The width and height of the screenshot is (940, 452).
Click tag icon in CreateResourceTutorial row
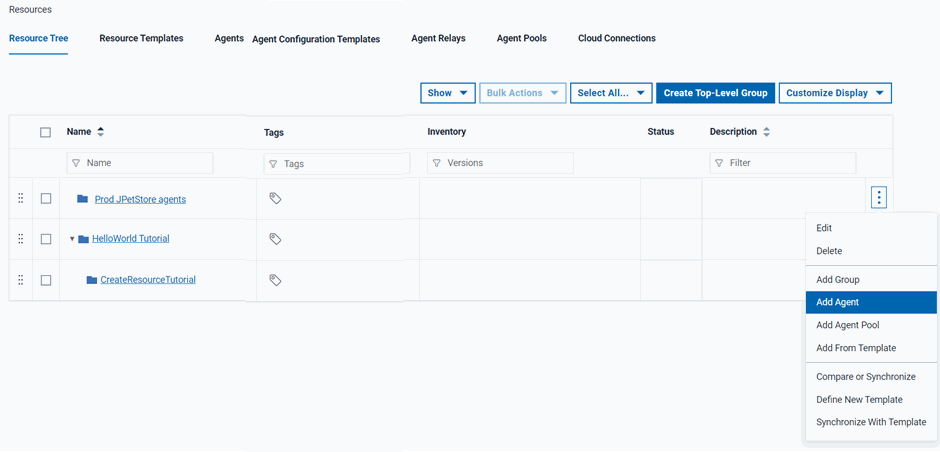(275, 280)
